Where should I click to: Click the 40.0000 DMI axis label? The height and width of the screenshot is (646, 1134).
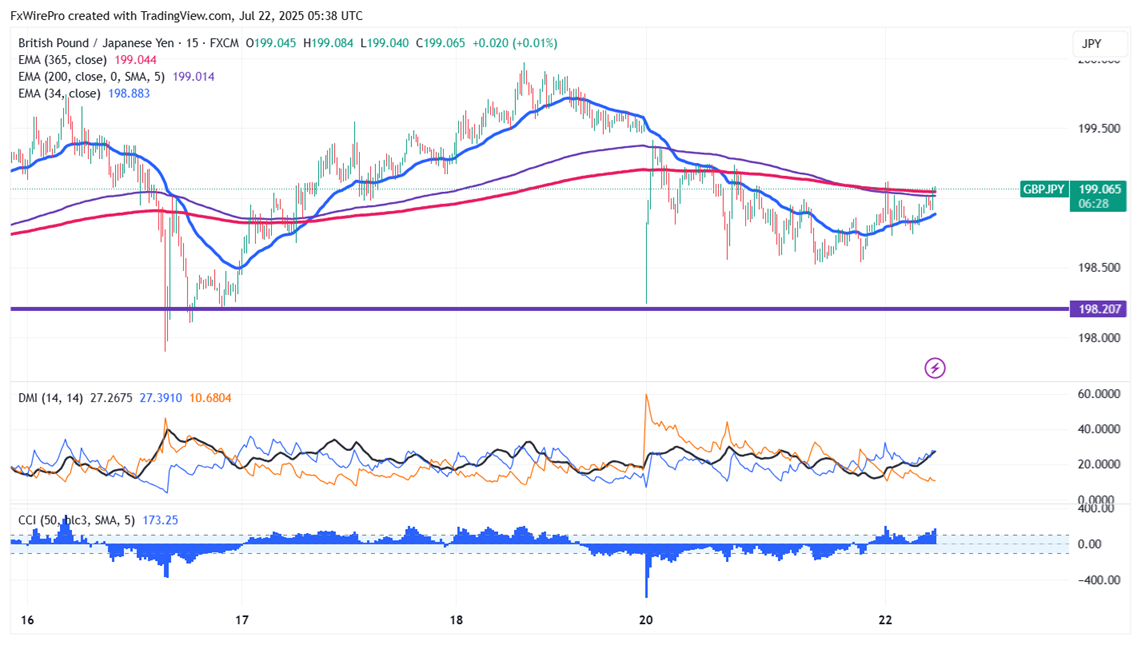click(x=1099, y=429)
